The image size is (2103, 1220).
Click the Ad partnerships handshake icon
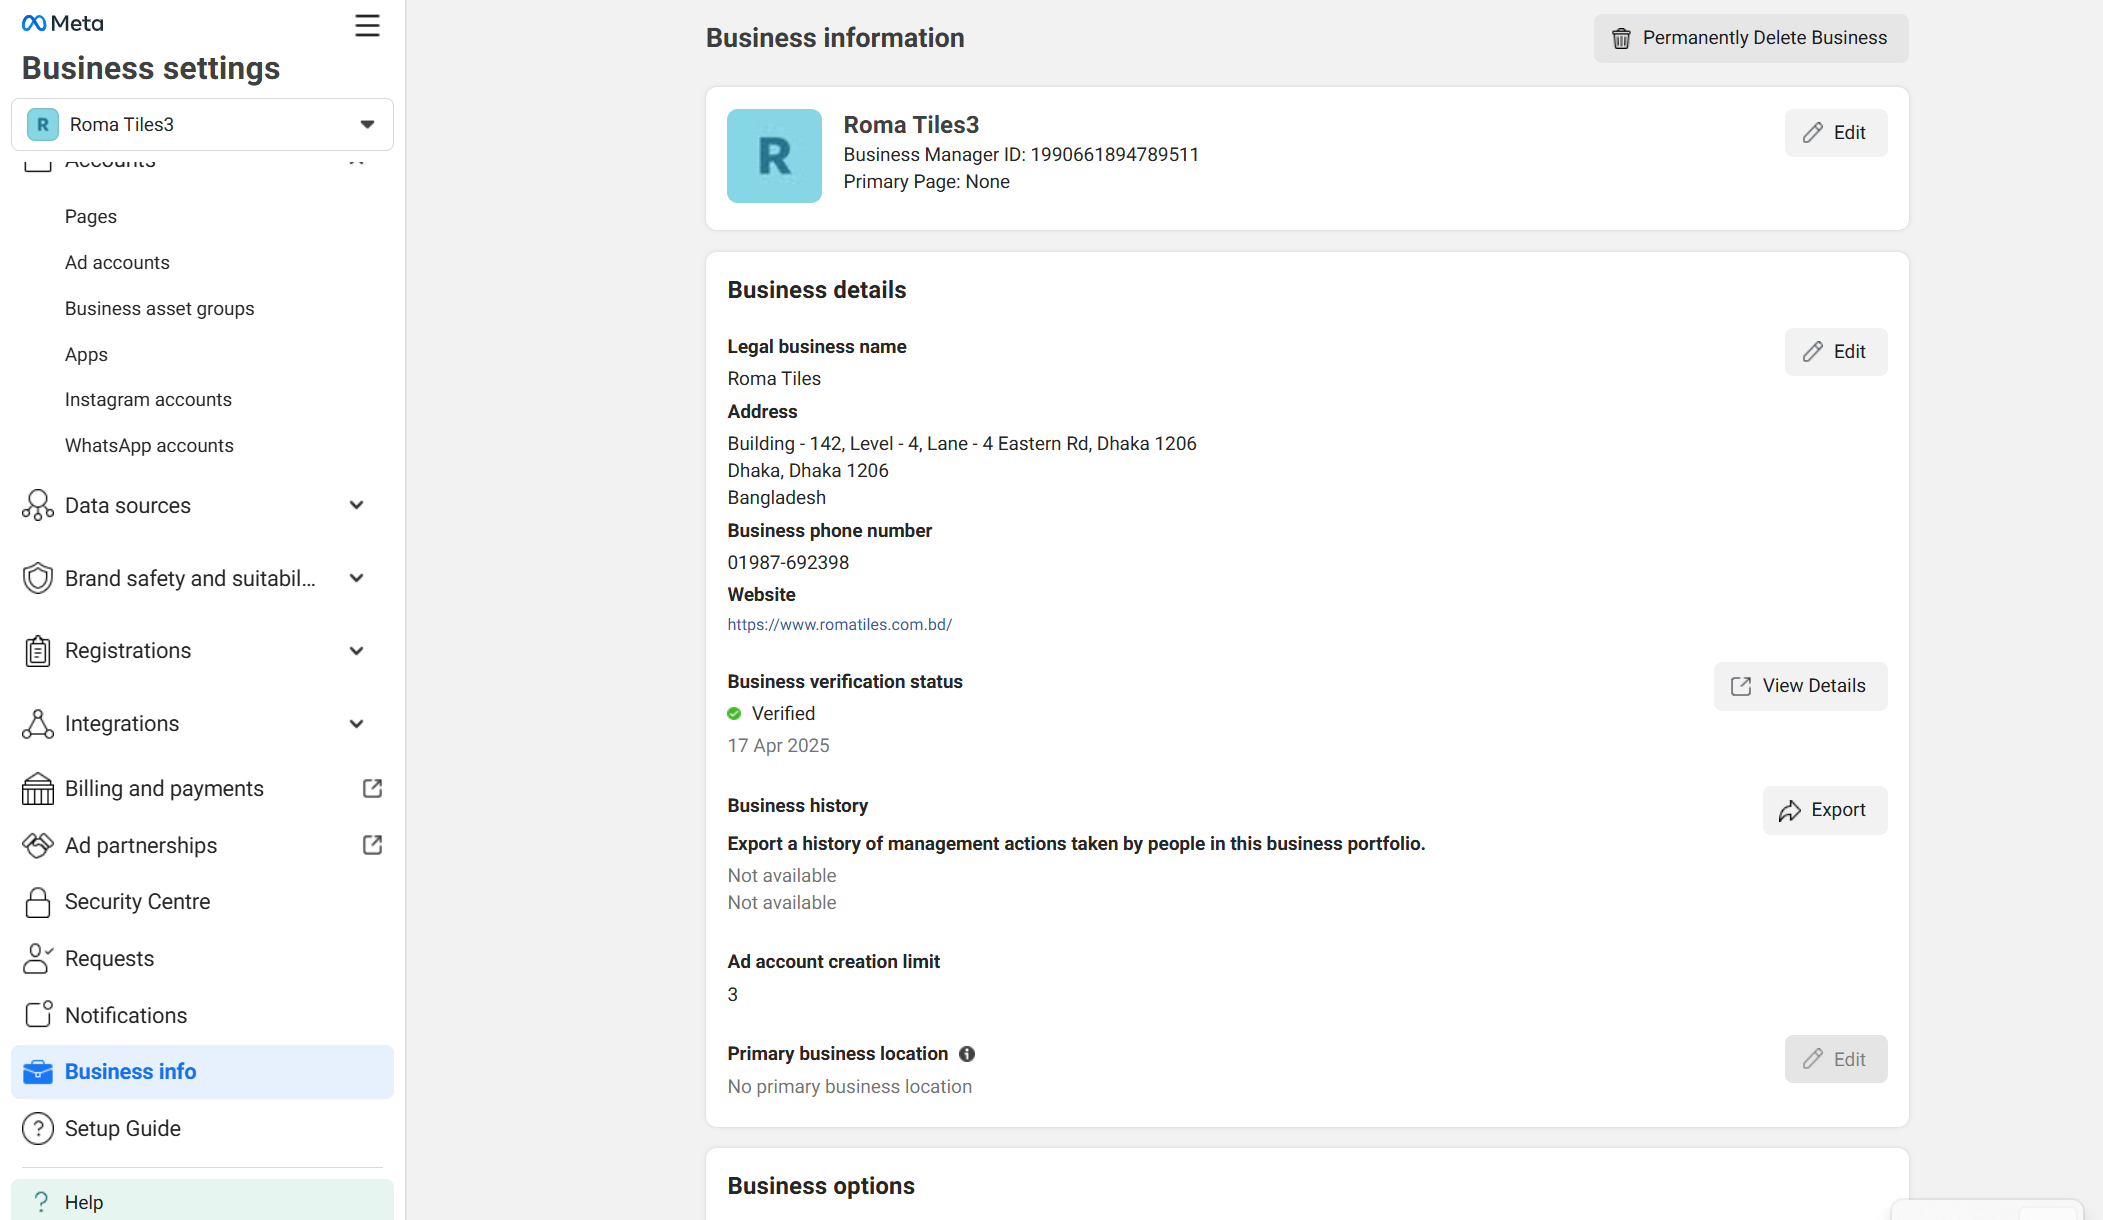pyautogui.click(x=38, y=845)
